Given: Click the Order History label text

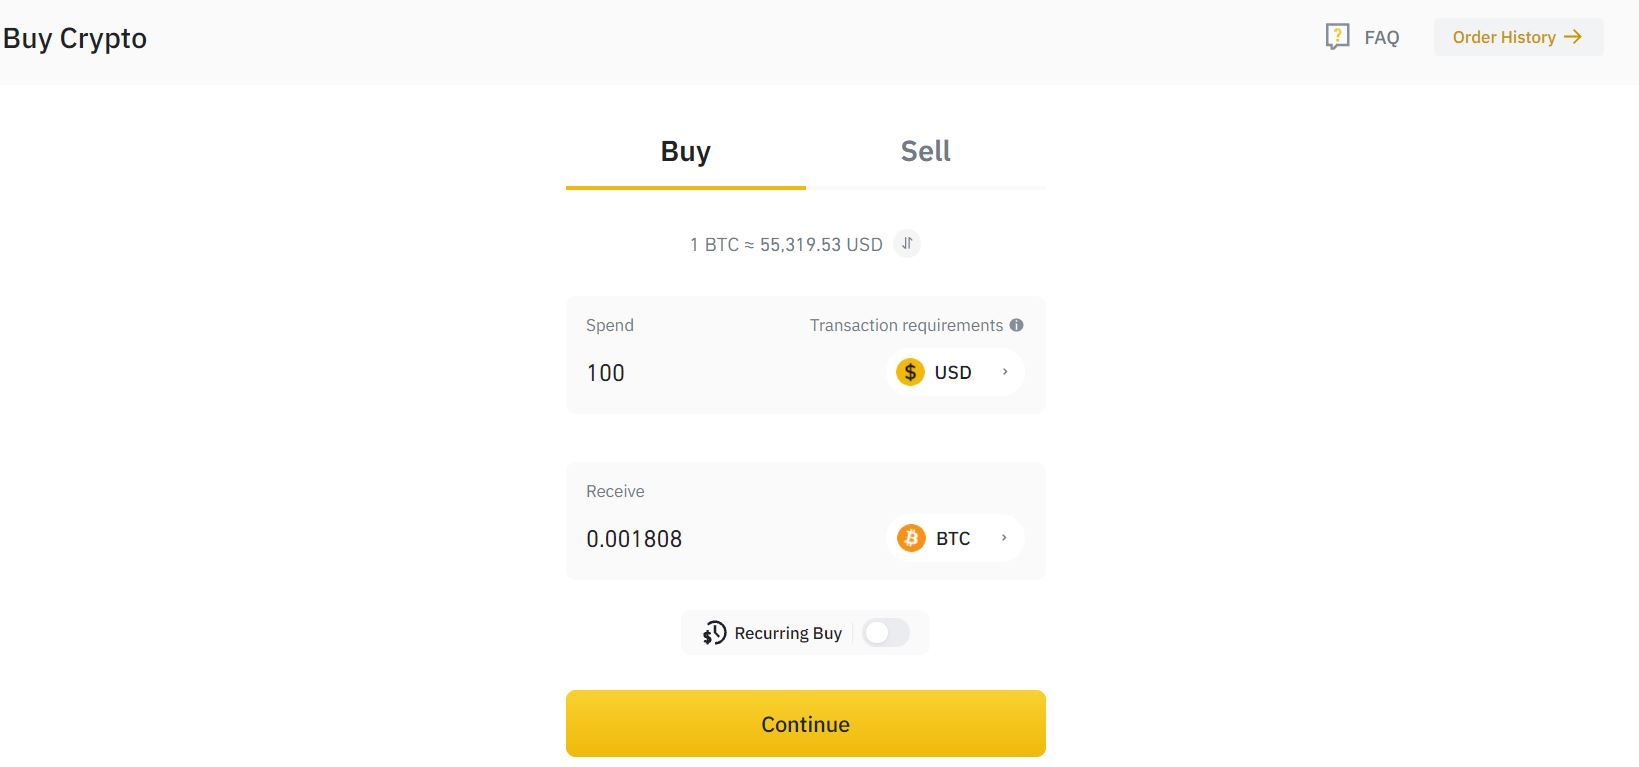Looking at the screenshot, I should point(1503,37).
